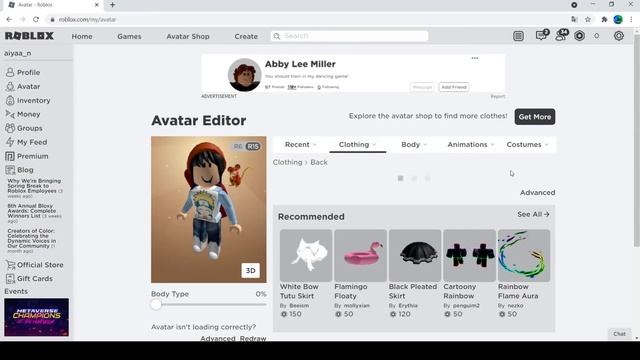
Task: Open Creators of Color blog post
Action: click(x=32, y=241)
